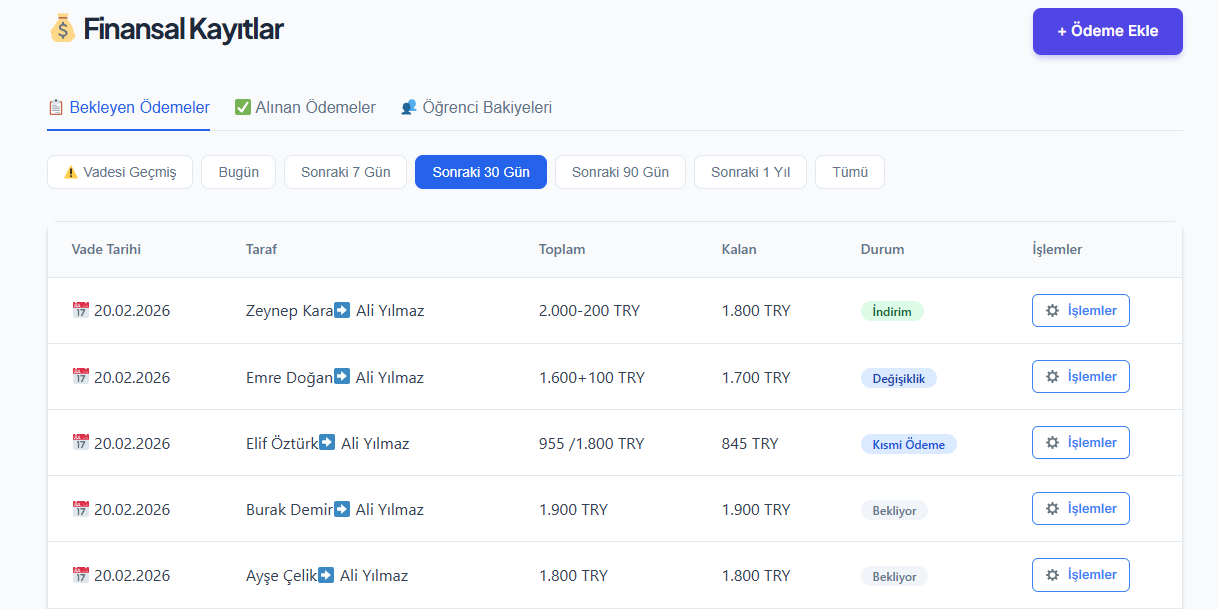Click calendar icon in Zeynep Kara row
The height and width of the screenshot is (609, 1219).
click(81, 311)
